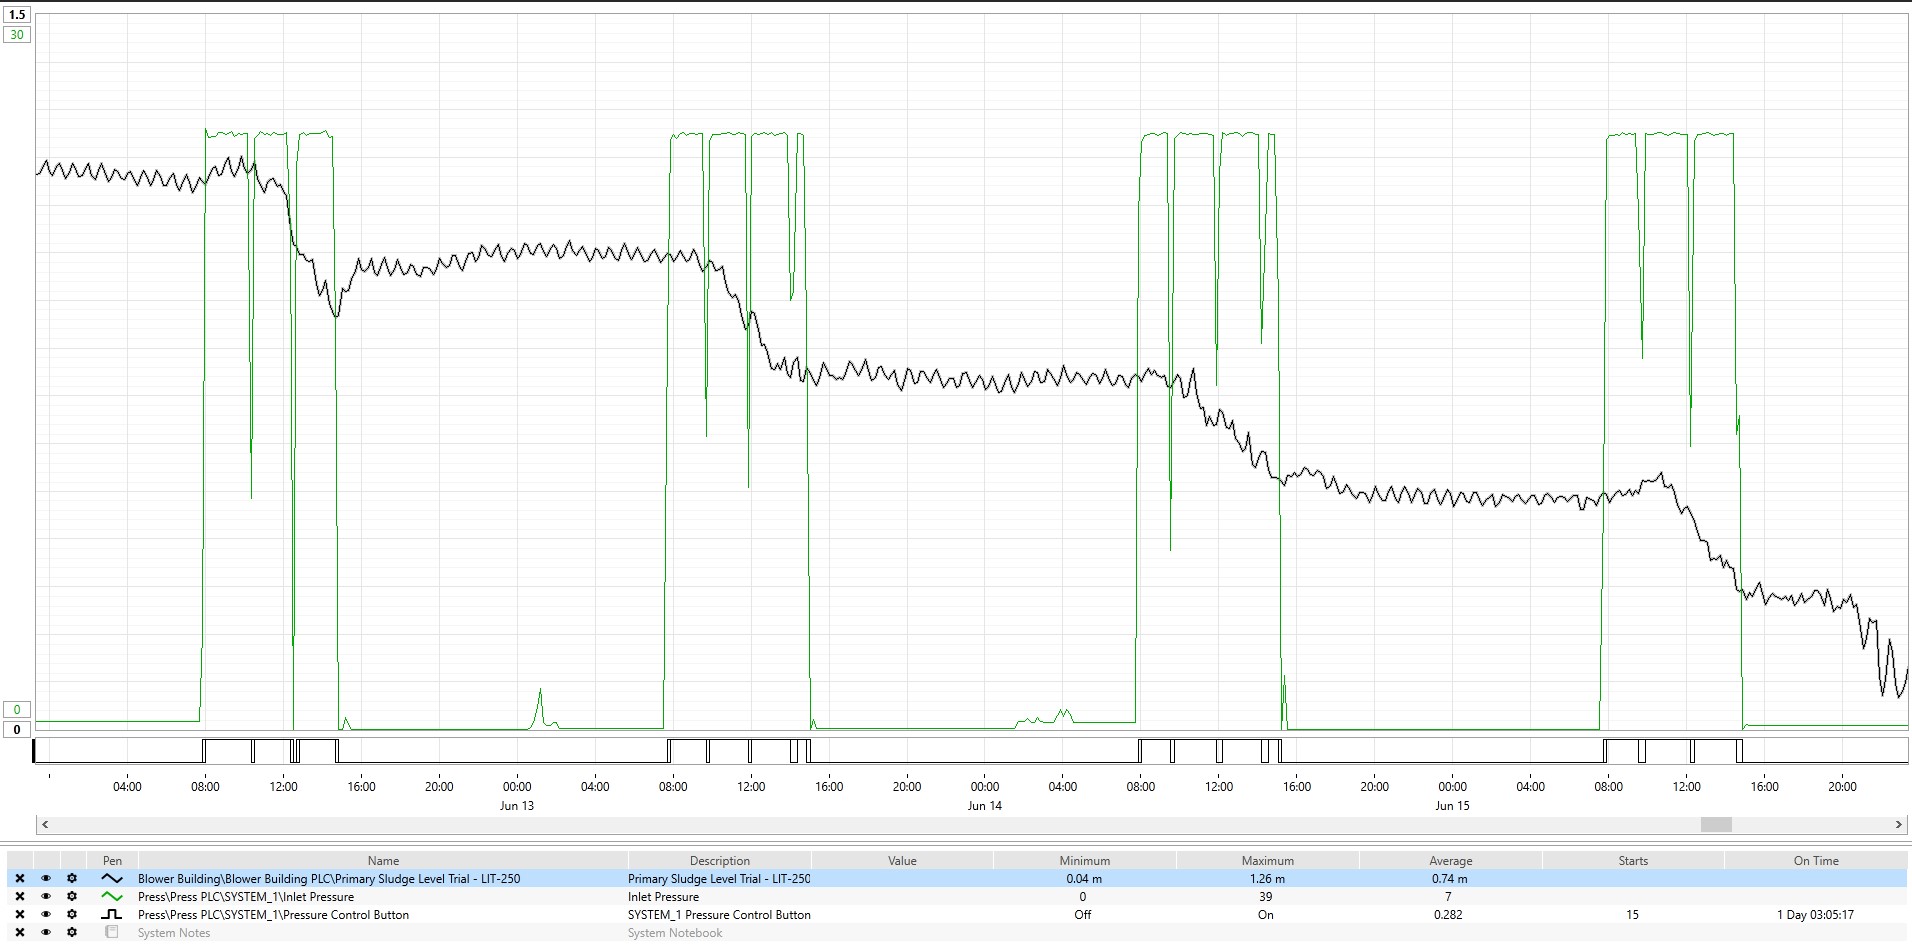Open settings gear for Pressure Control Button
The height and width of the screenshot is (948, 1912).
[x=72, y=915]
